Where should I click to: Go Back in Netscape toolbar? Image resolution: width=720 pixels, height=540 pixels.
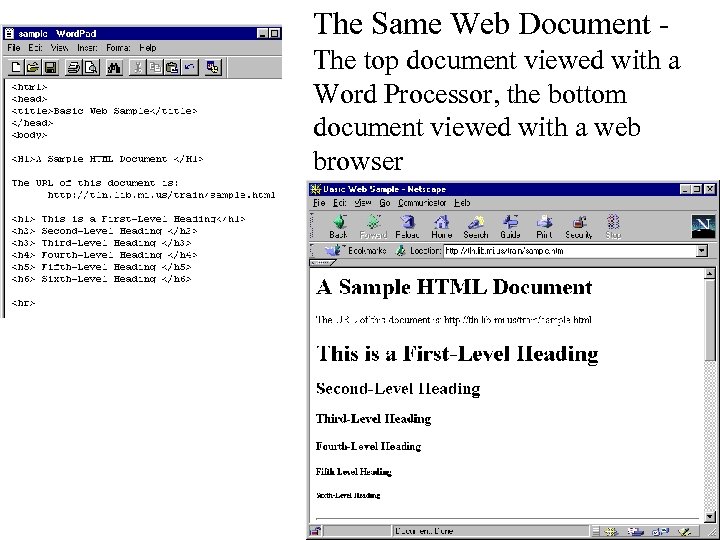pos(339,227)
